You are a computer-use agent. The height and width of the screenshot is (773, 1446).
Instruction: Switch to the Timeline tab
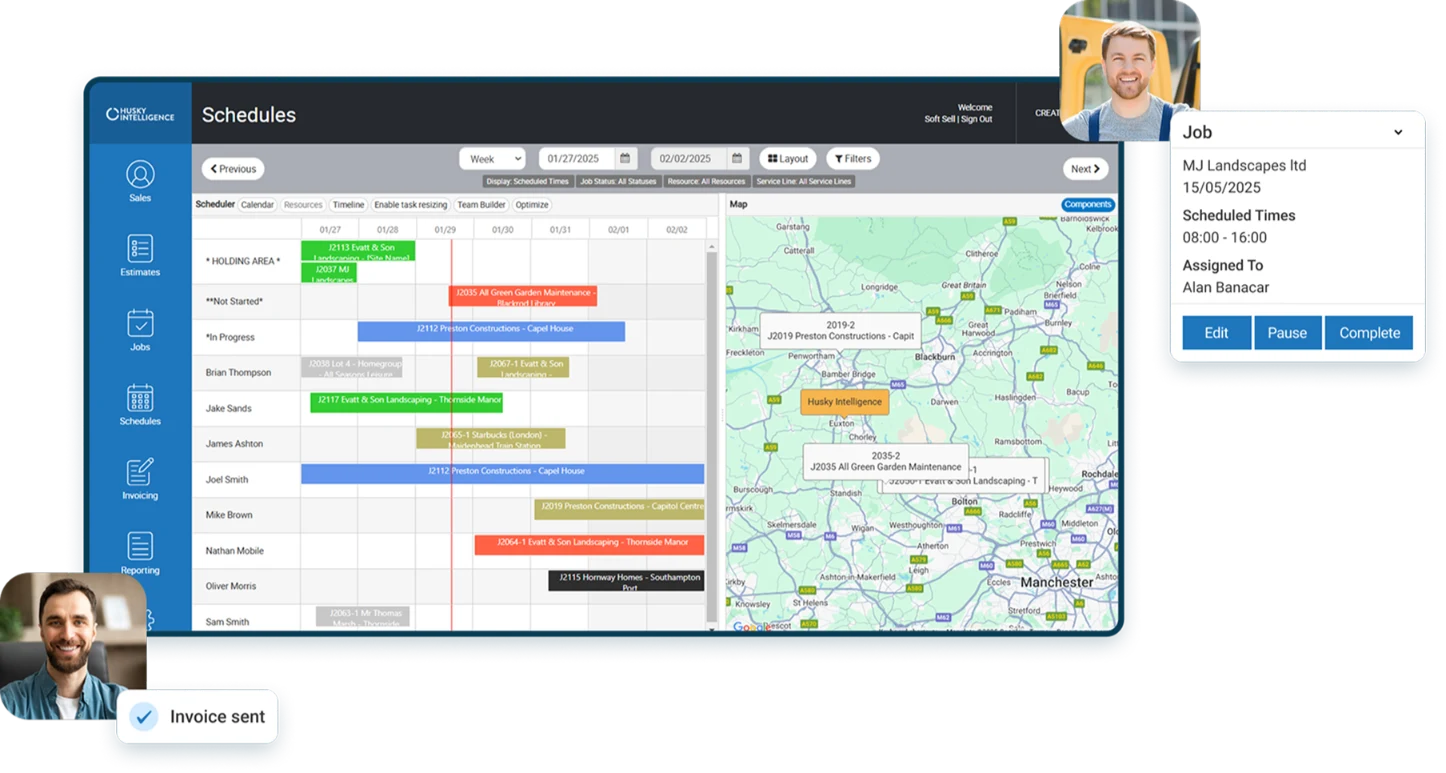348,204
